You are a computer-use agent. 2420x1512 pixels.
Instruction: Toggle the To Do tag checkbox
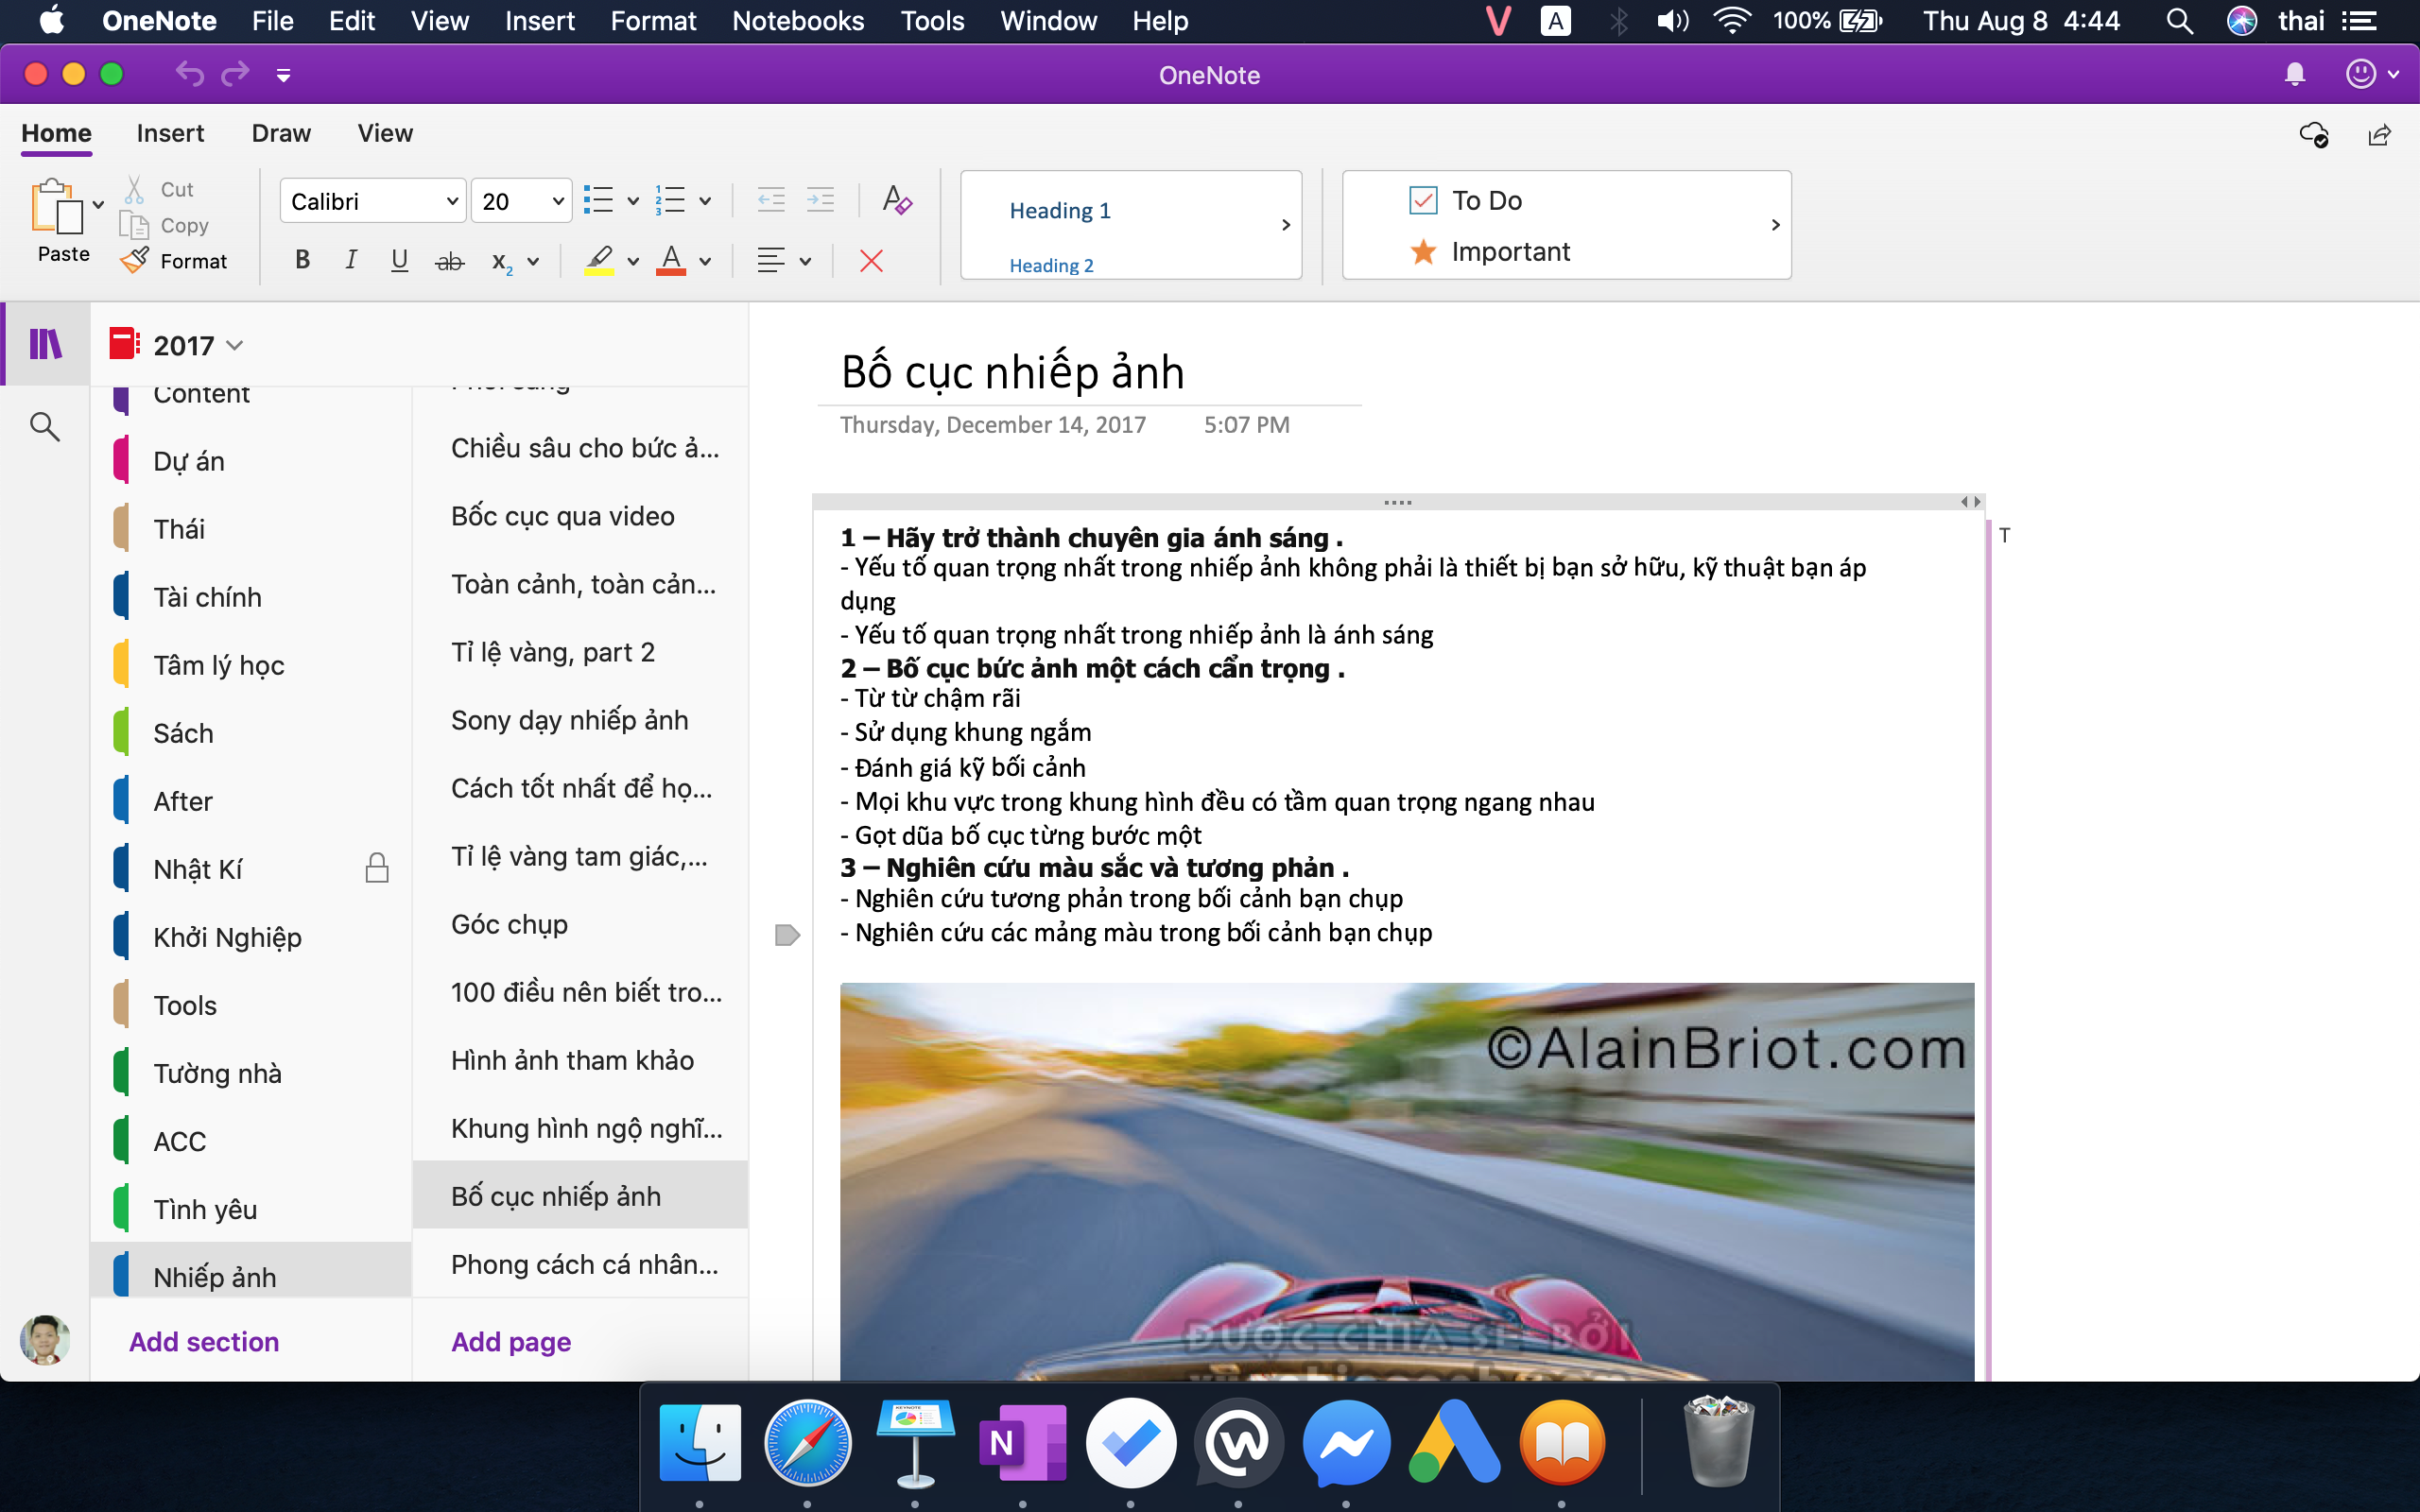[x=1423, y=200]
